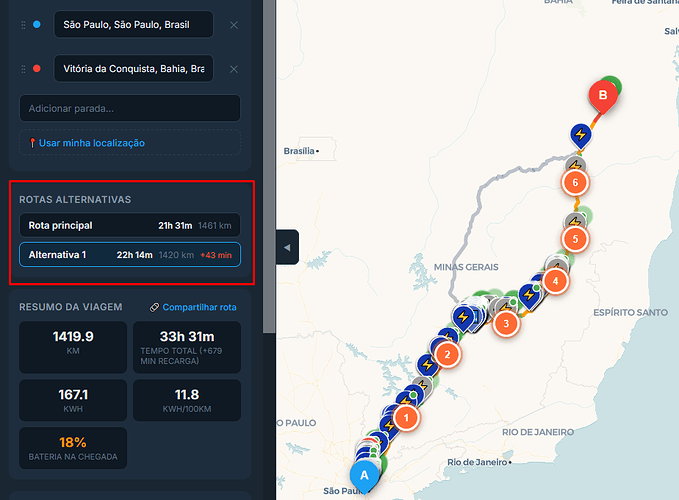Screen dimensions: 679x500
Task: Click charging stop marker 2
Action: point(447,355)
